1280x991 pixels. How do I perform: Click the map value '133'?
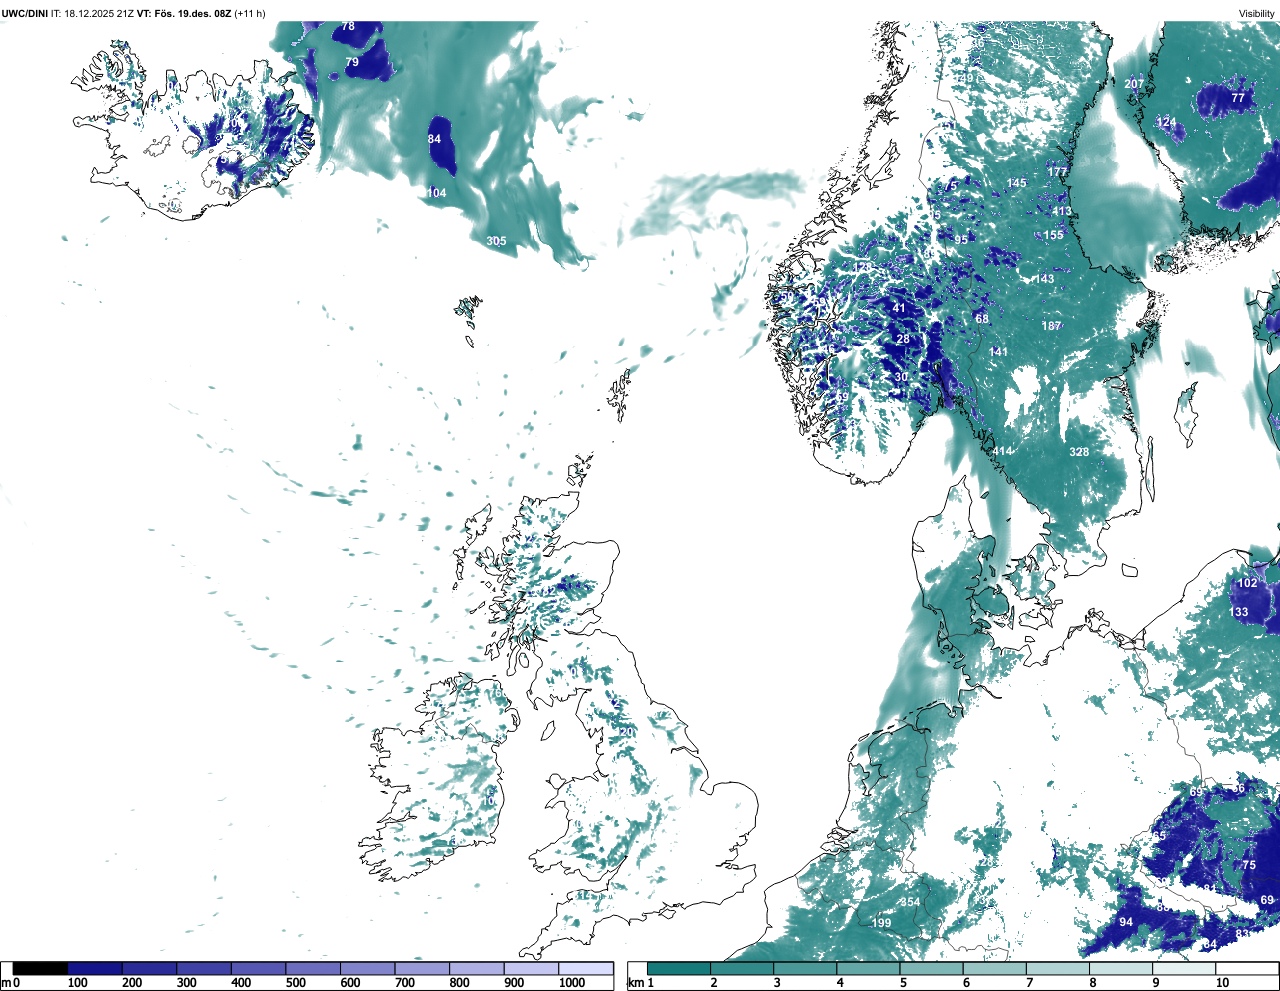click(x=1239, y=612)
